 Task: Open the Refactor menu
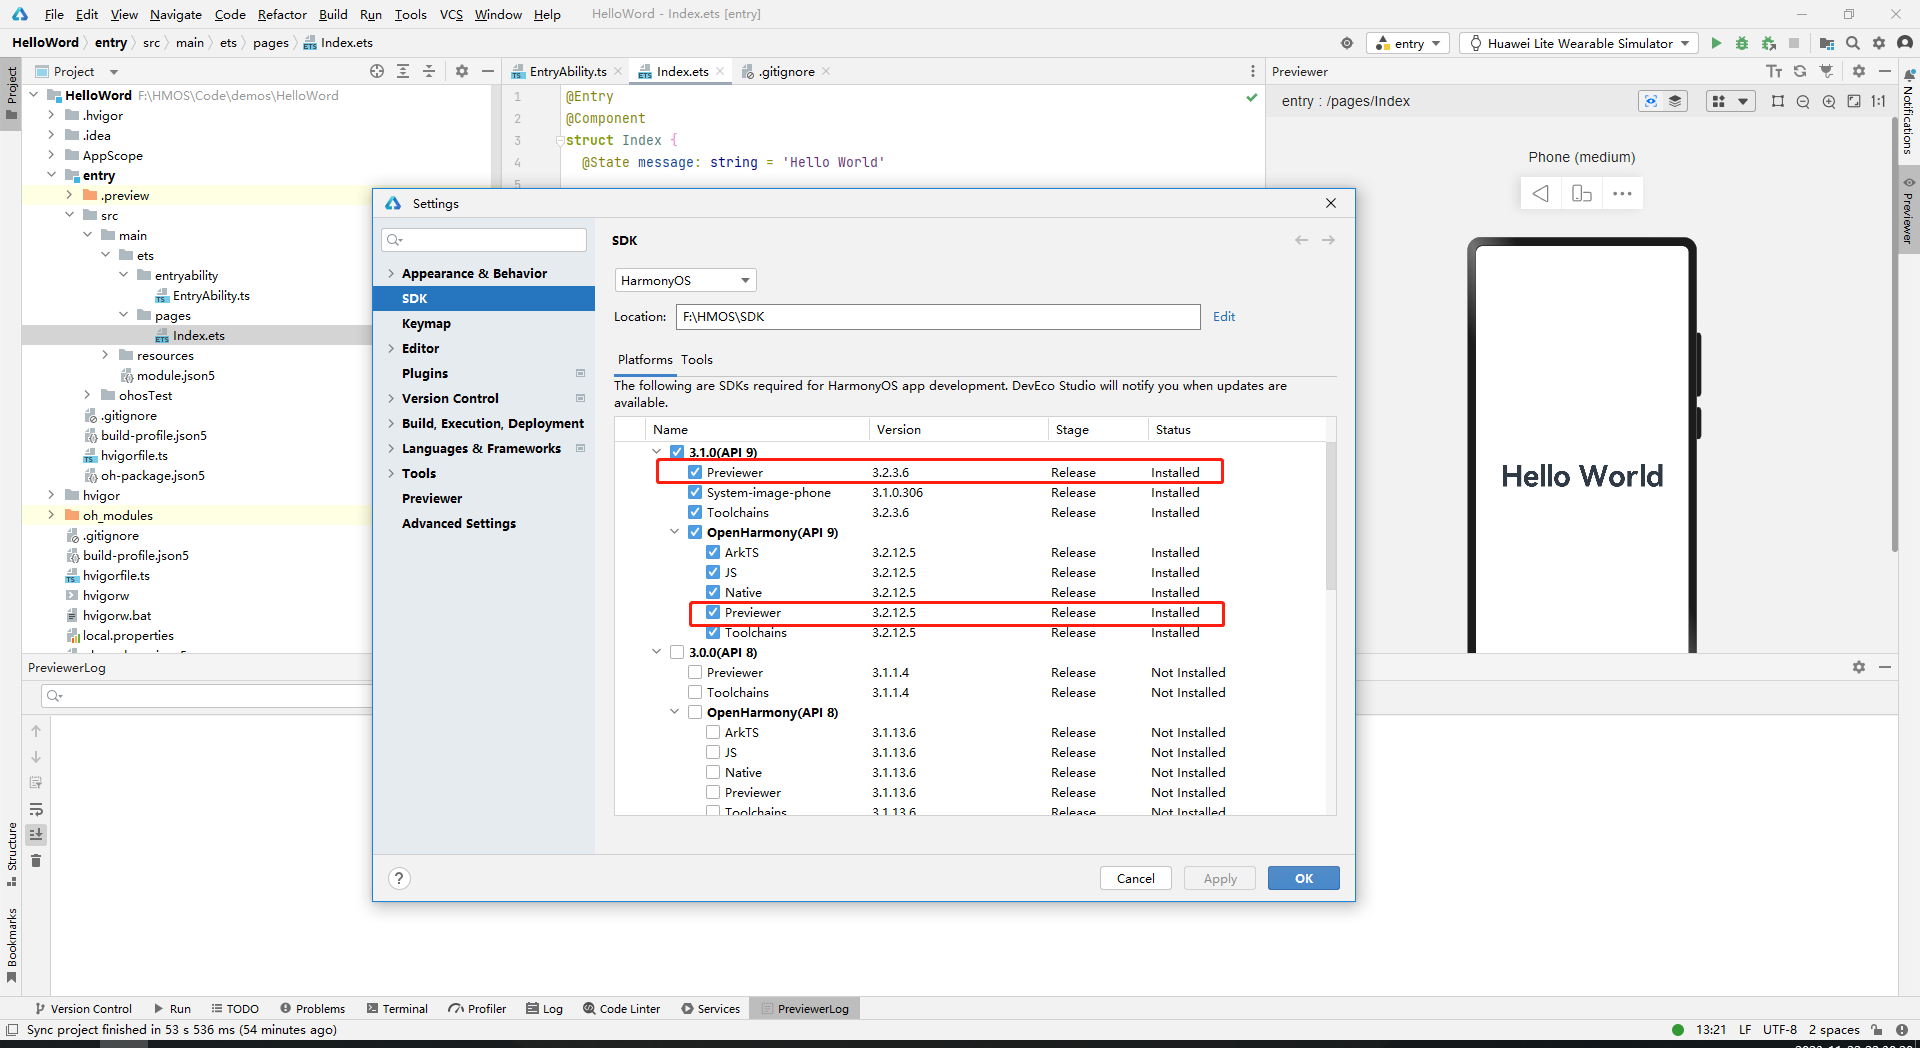[x=282, y=14]
